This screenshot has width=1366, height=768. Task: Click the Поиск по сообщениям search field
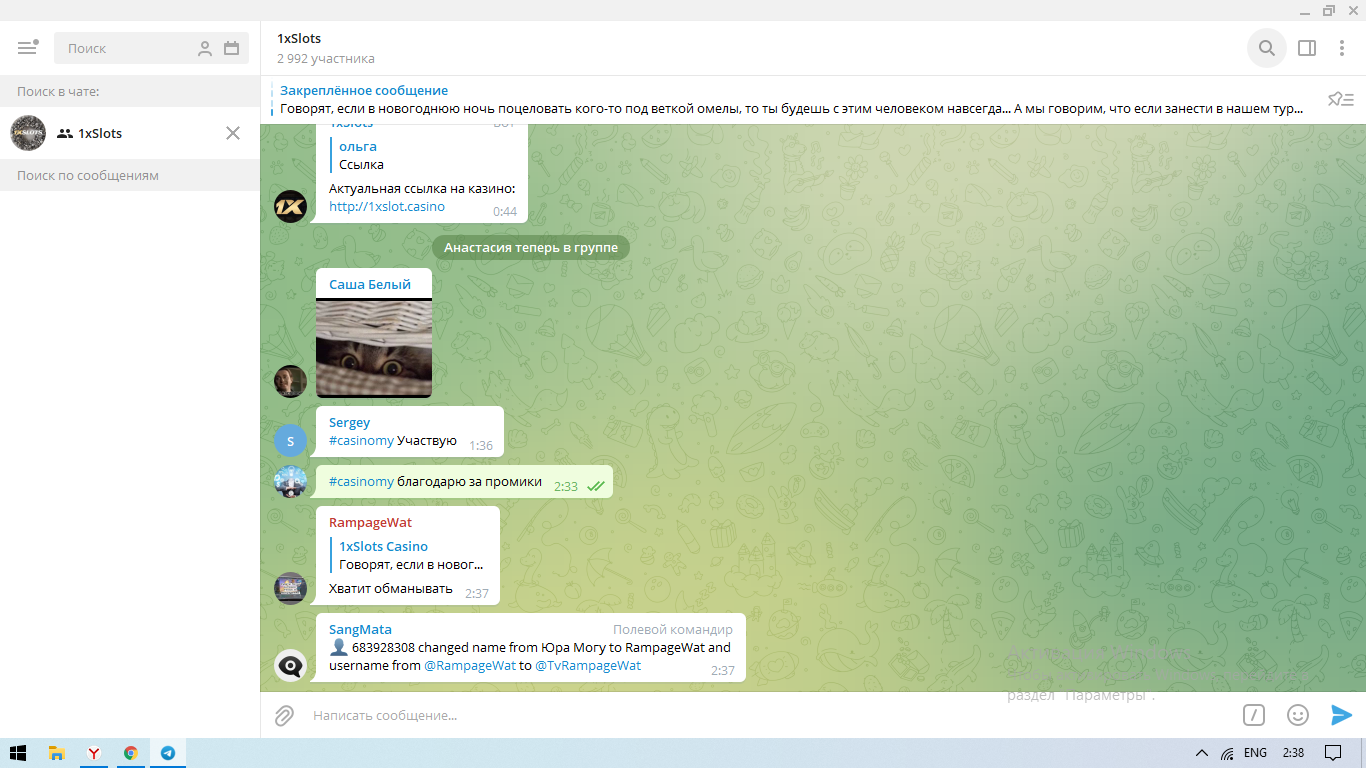click(130, 176)
